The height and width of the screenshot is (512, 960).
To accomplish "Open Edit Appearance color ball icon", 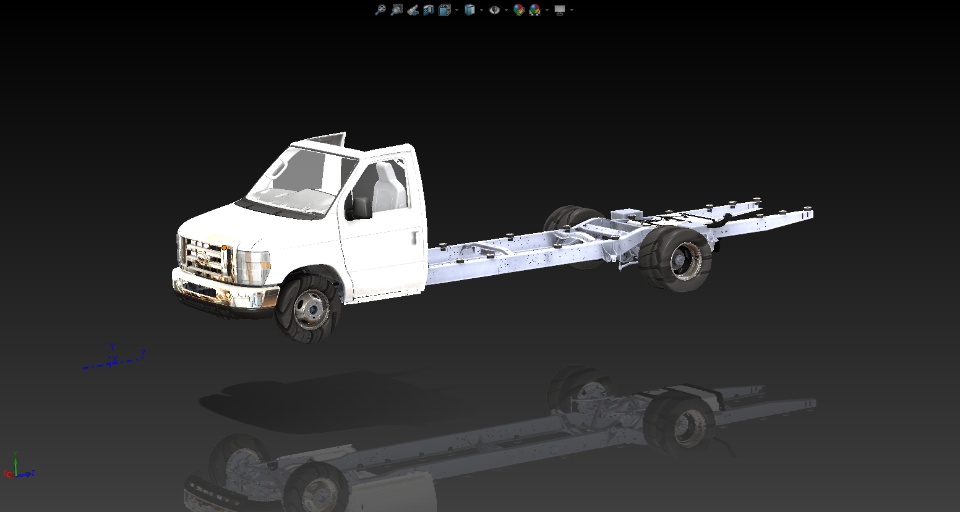I will [x=519, y=10].
